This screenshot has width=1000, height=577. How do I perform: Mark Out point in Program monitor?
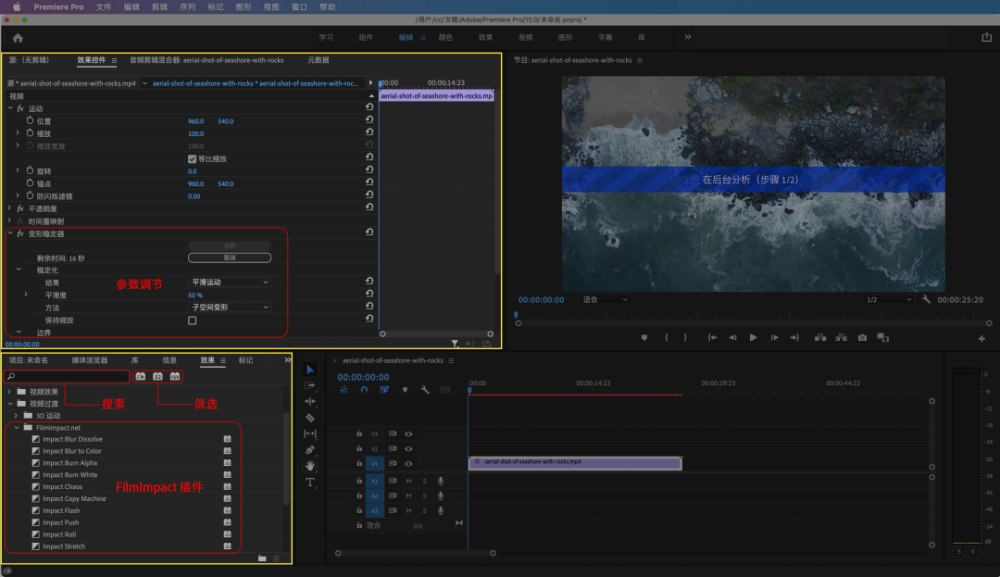pos(686,338)
